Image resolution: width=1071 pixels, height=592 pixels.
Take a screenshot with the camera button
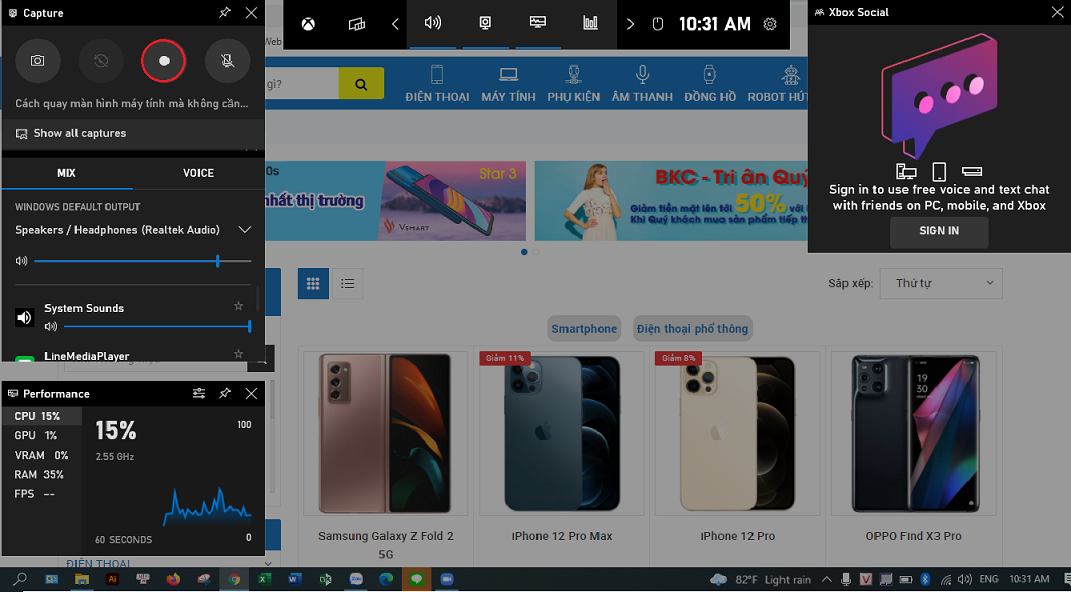[x=38, y=61]
